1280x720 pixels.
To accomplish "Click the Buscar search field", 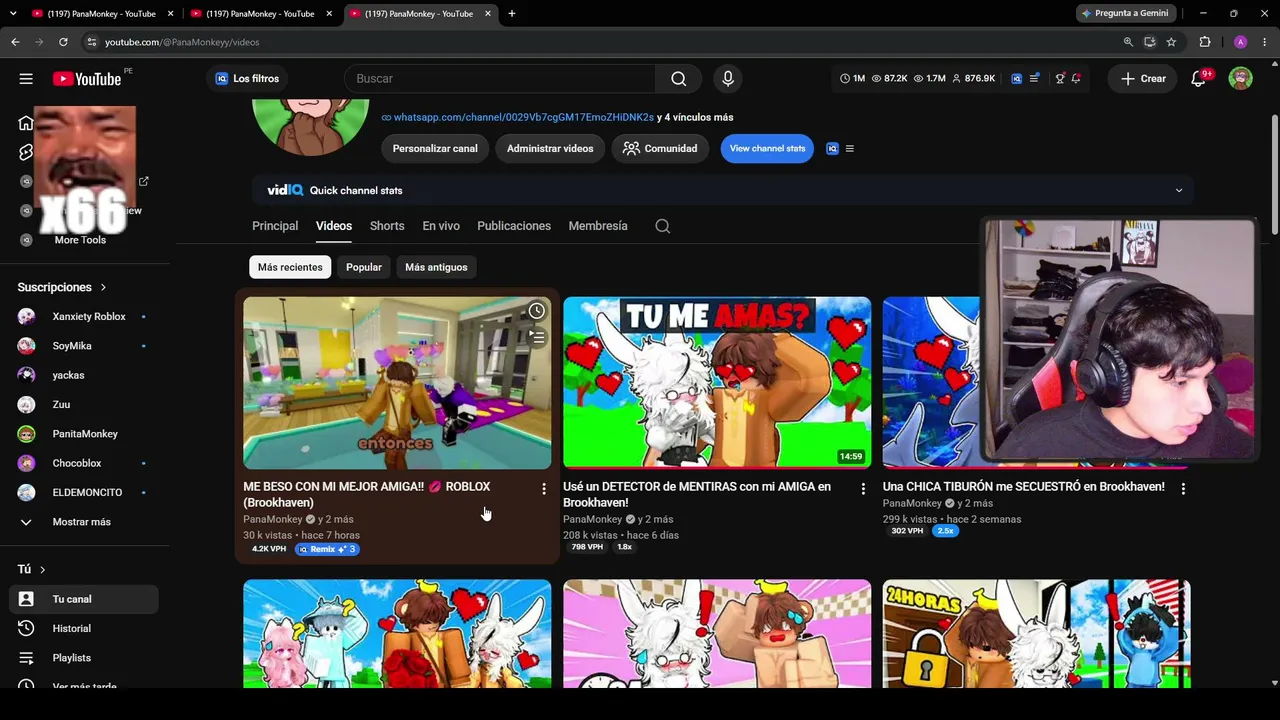I will point(500,79).
